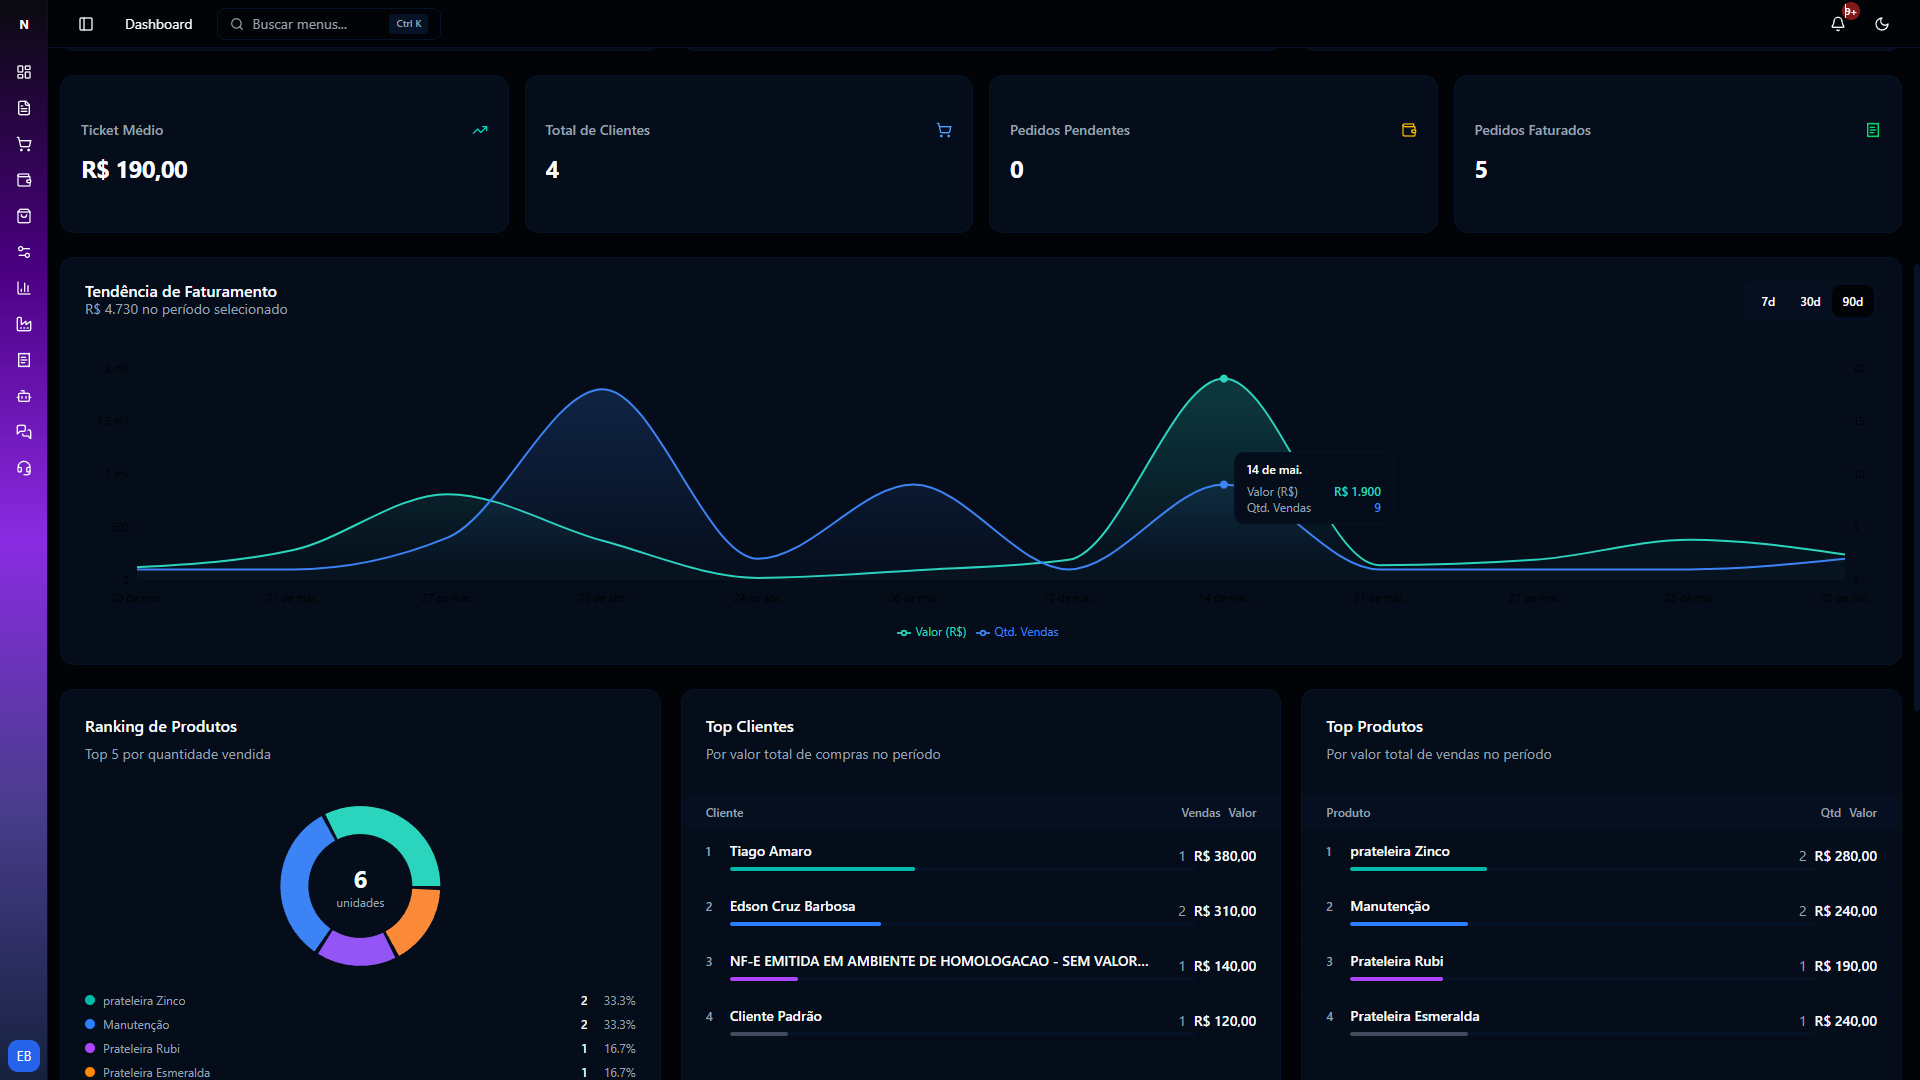Focus the Buscar menus search field

tap(329, 24)
